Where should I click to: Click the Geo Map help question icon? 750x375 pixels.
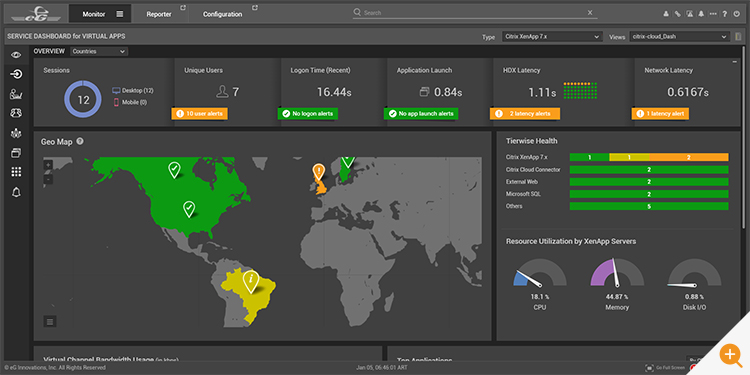(80, 141)
